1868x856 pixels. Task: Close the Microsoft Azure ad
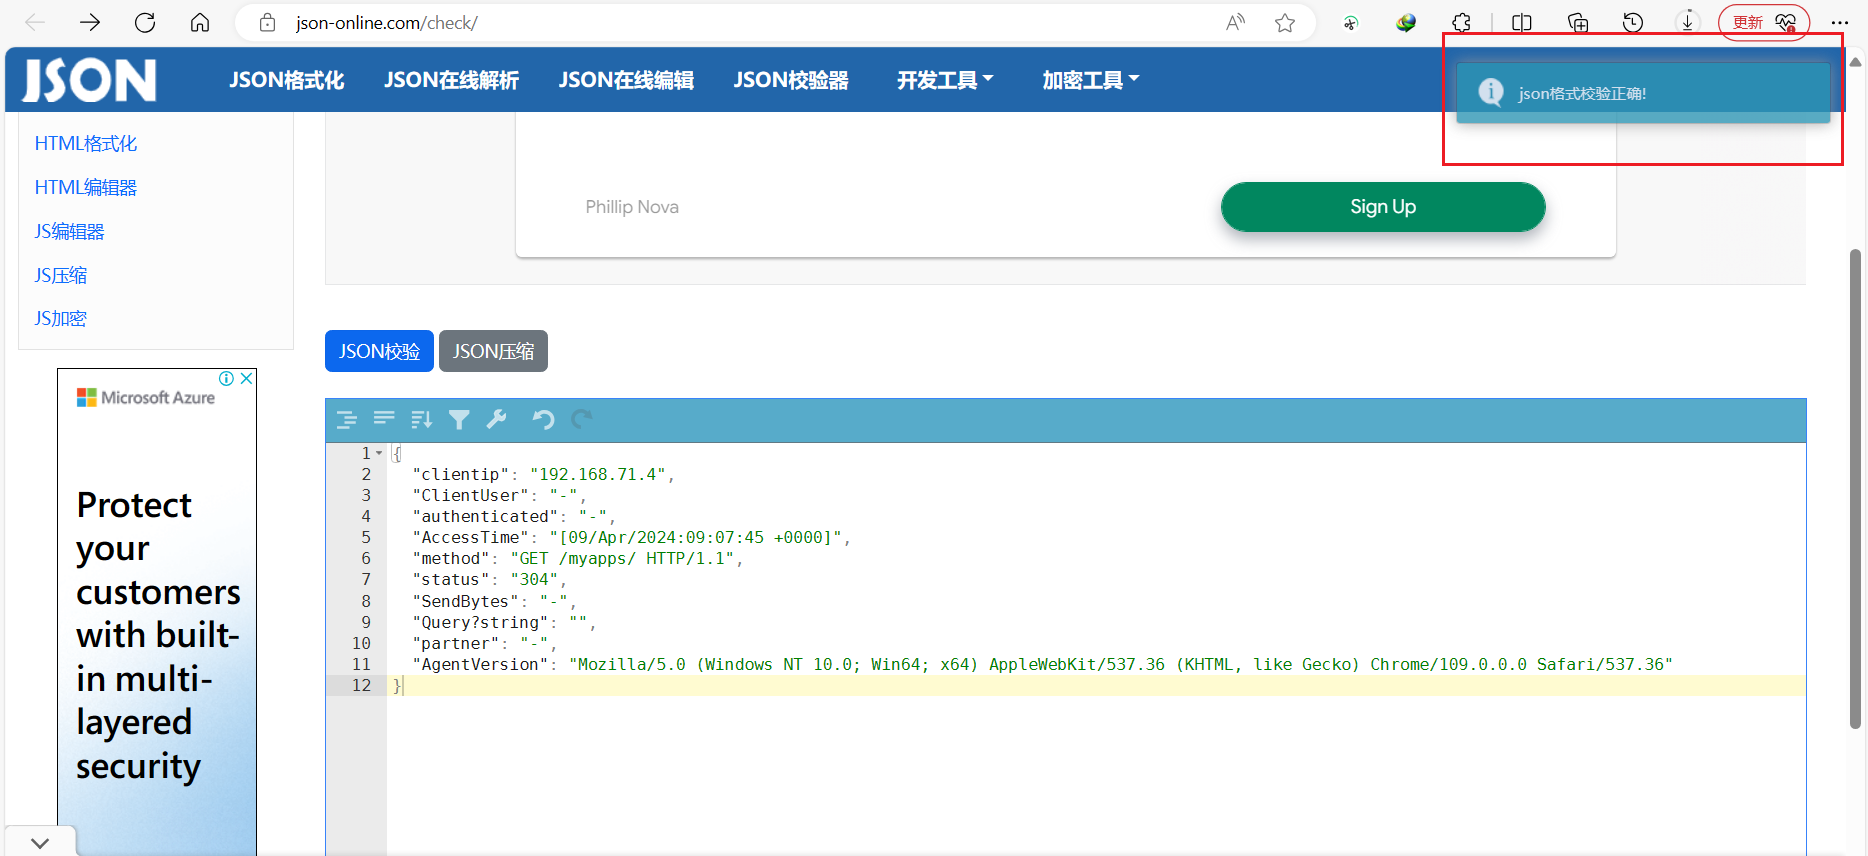pyautogui.click(x=246, y=378)
